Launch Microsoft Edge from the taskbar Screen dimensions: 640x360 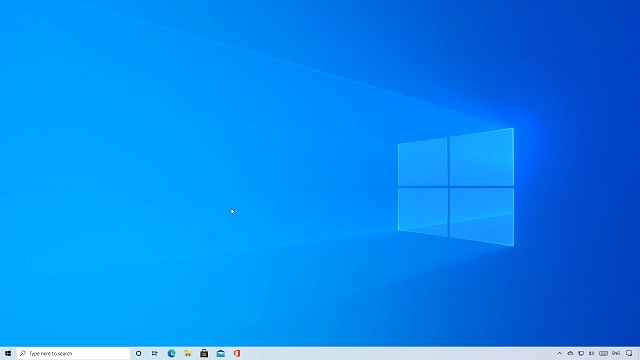tap(171, 353)
